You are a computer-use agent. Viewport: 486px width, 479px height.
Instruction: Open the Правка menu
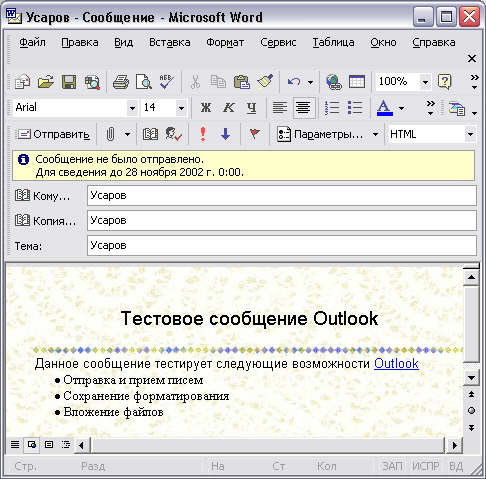pyautogui.click(x=80, y=42)
